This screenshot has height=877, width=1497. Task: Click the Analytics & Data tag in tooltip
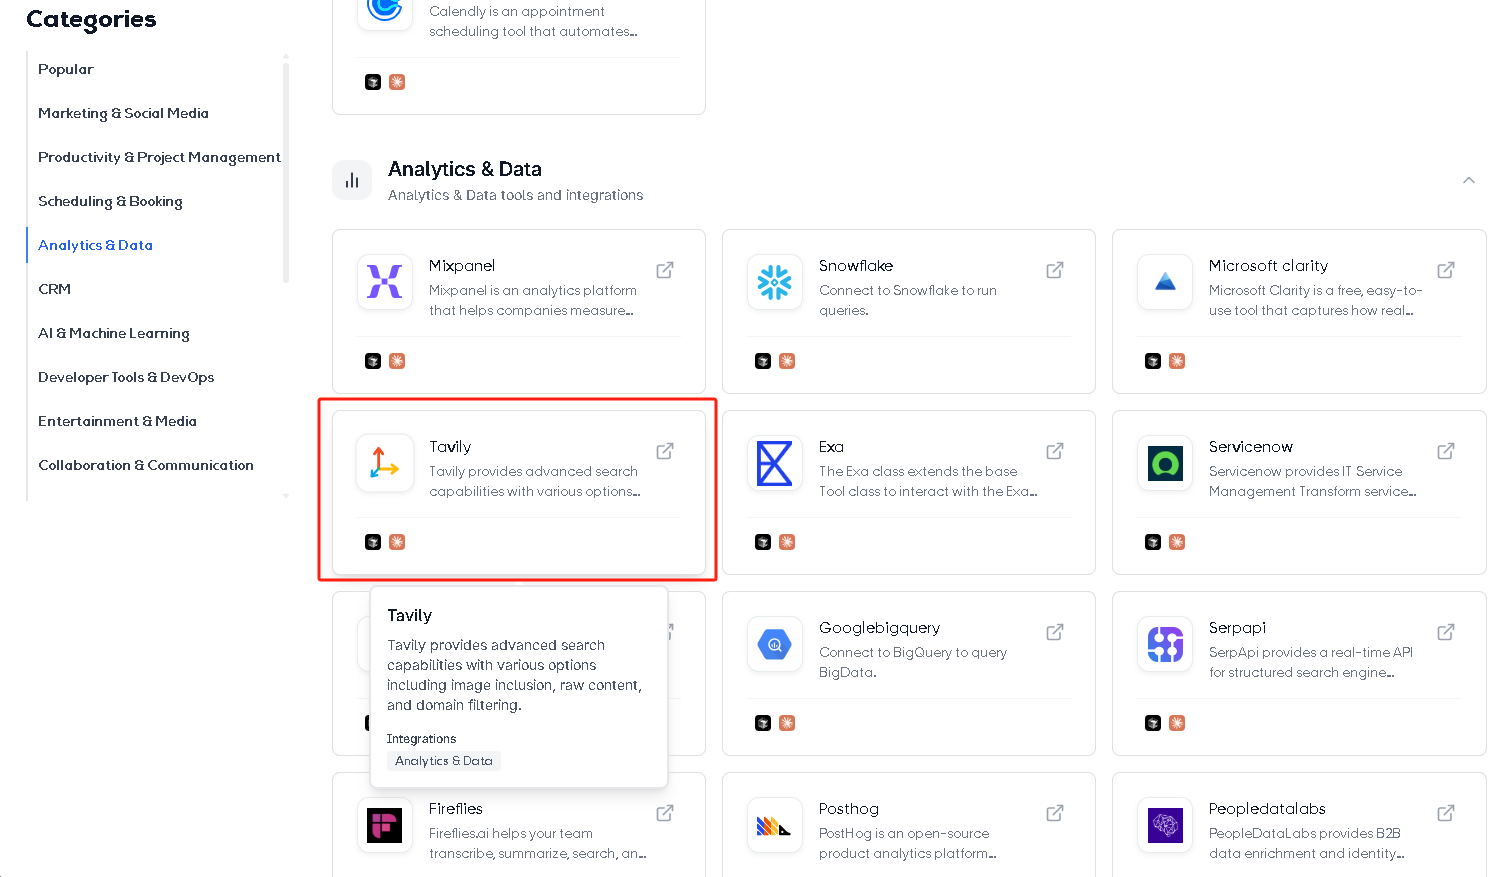(444, 761)
